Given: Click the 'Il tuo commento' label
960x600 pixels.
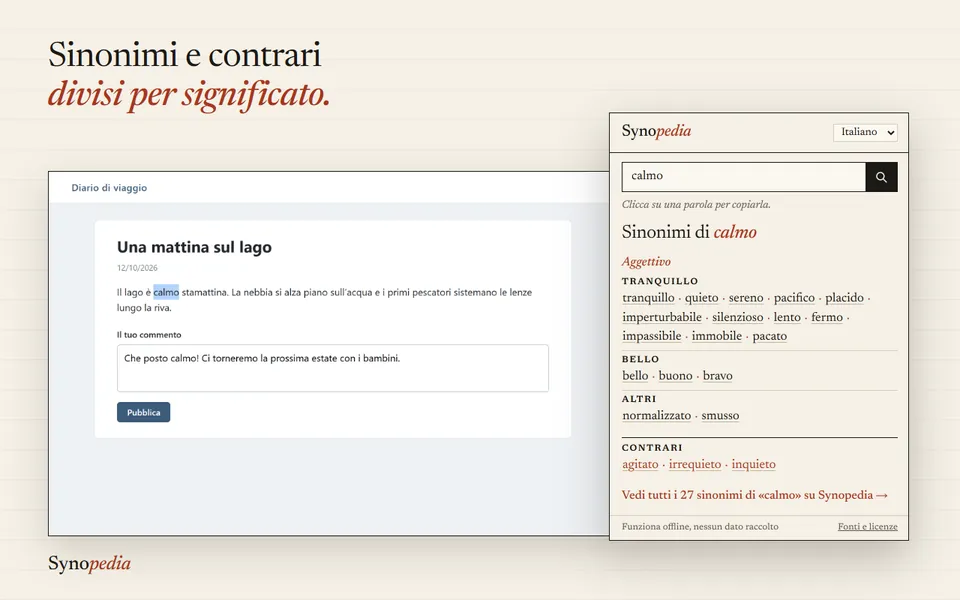Looking at the screenshot, I should click(149, 335).
